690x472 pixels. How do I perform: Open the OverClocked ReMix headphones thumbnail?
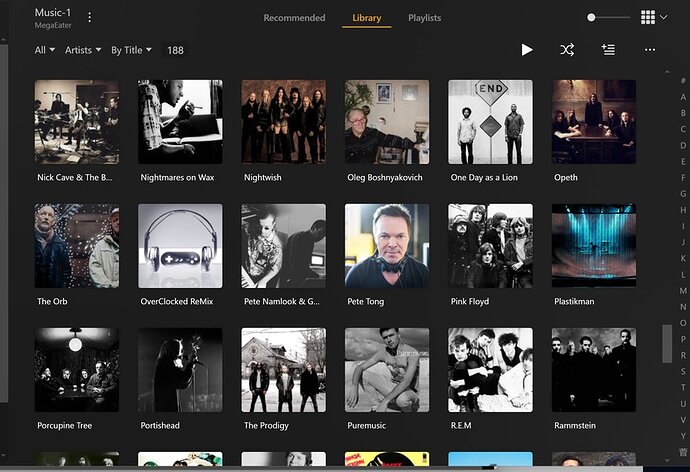[x=180, y=246]
